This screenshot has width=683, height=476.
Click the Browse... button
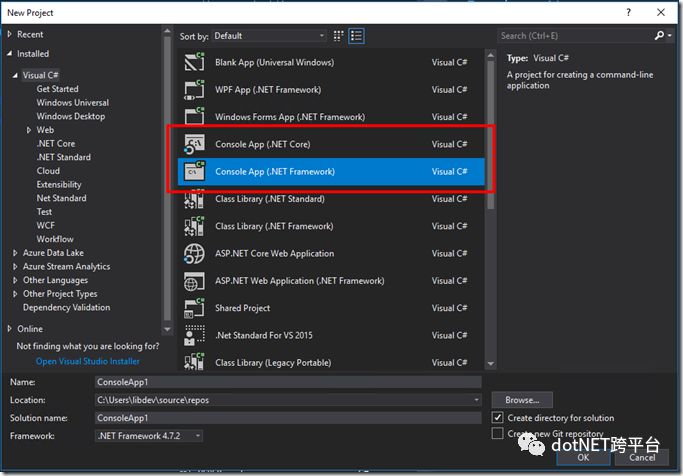[522, 400]
